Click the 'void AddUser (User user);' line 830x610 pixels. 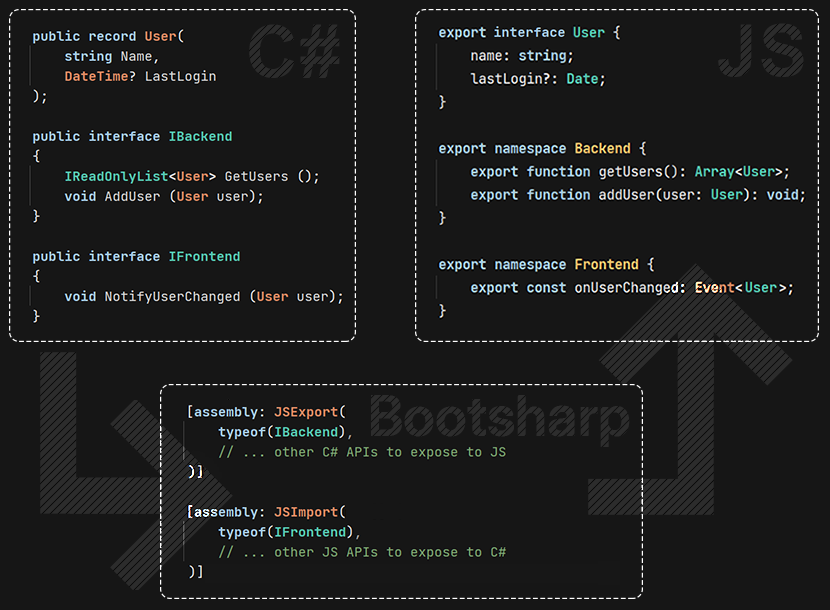pyautogui.click(x=164, y=196)
